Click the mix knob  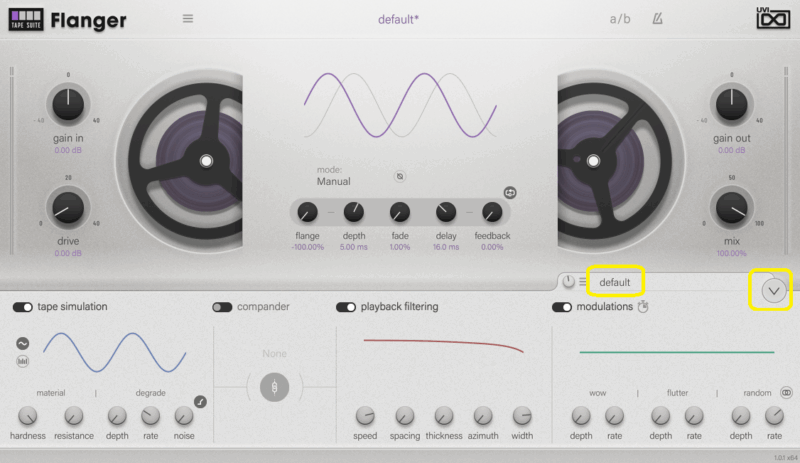point(732,208)
